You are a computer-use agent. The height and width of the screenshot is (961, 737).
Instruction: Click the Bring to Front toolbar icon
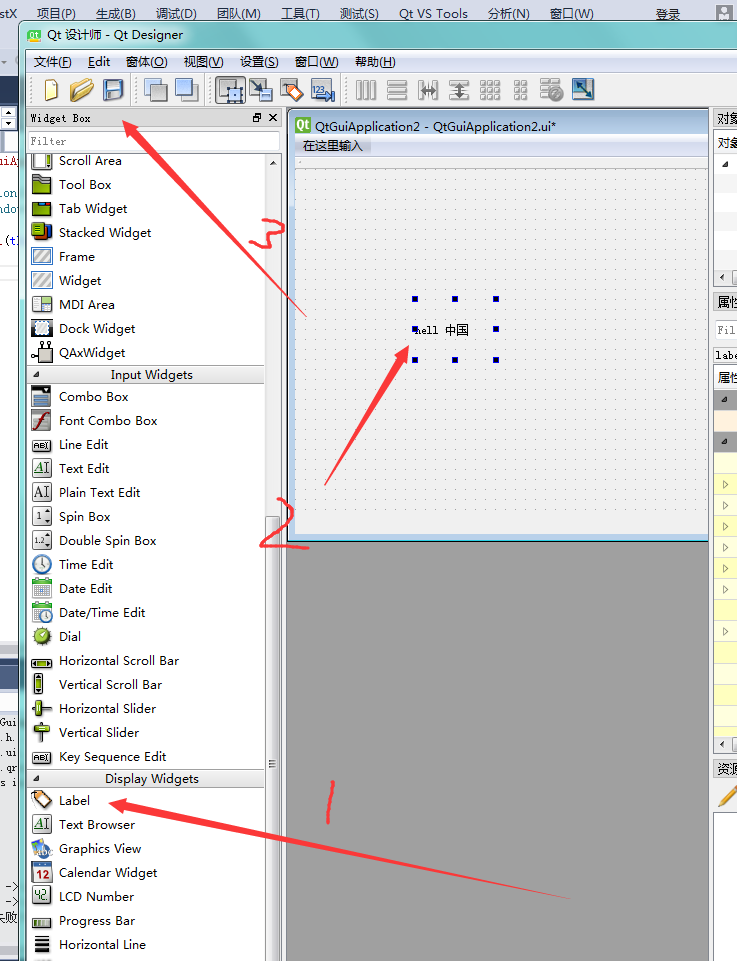coord(187,90)
